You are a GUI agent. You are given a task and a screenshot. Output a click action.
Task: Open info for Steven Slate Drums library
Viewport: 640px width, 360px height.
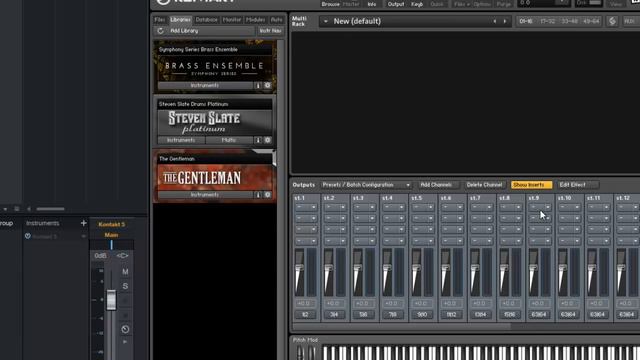point(258,140)
